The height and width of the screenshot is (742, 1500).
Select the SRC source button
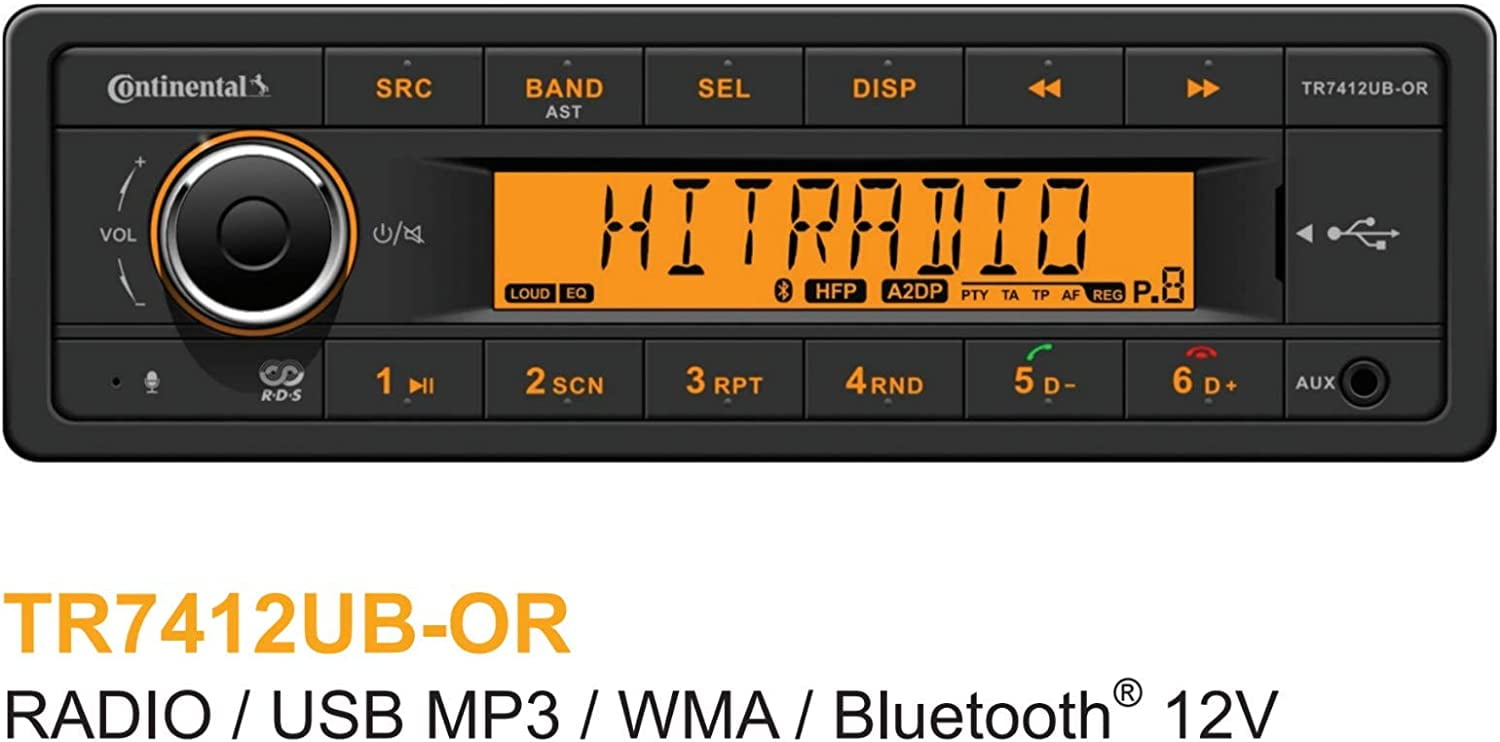click(x=404, y=88)
